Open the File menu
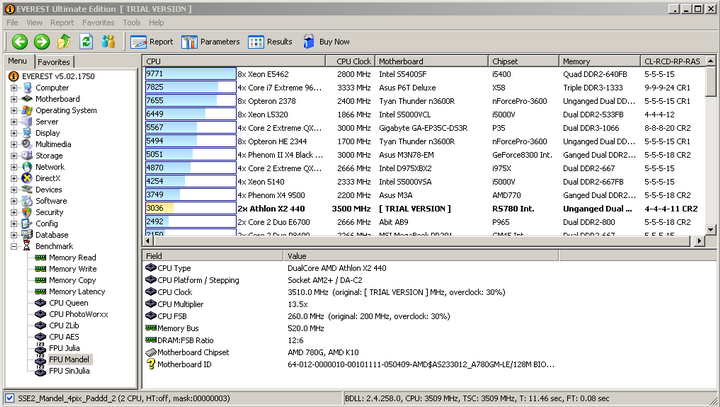 tap(12, 23)
